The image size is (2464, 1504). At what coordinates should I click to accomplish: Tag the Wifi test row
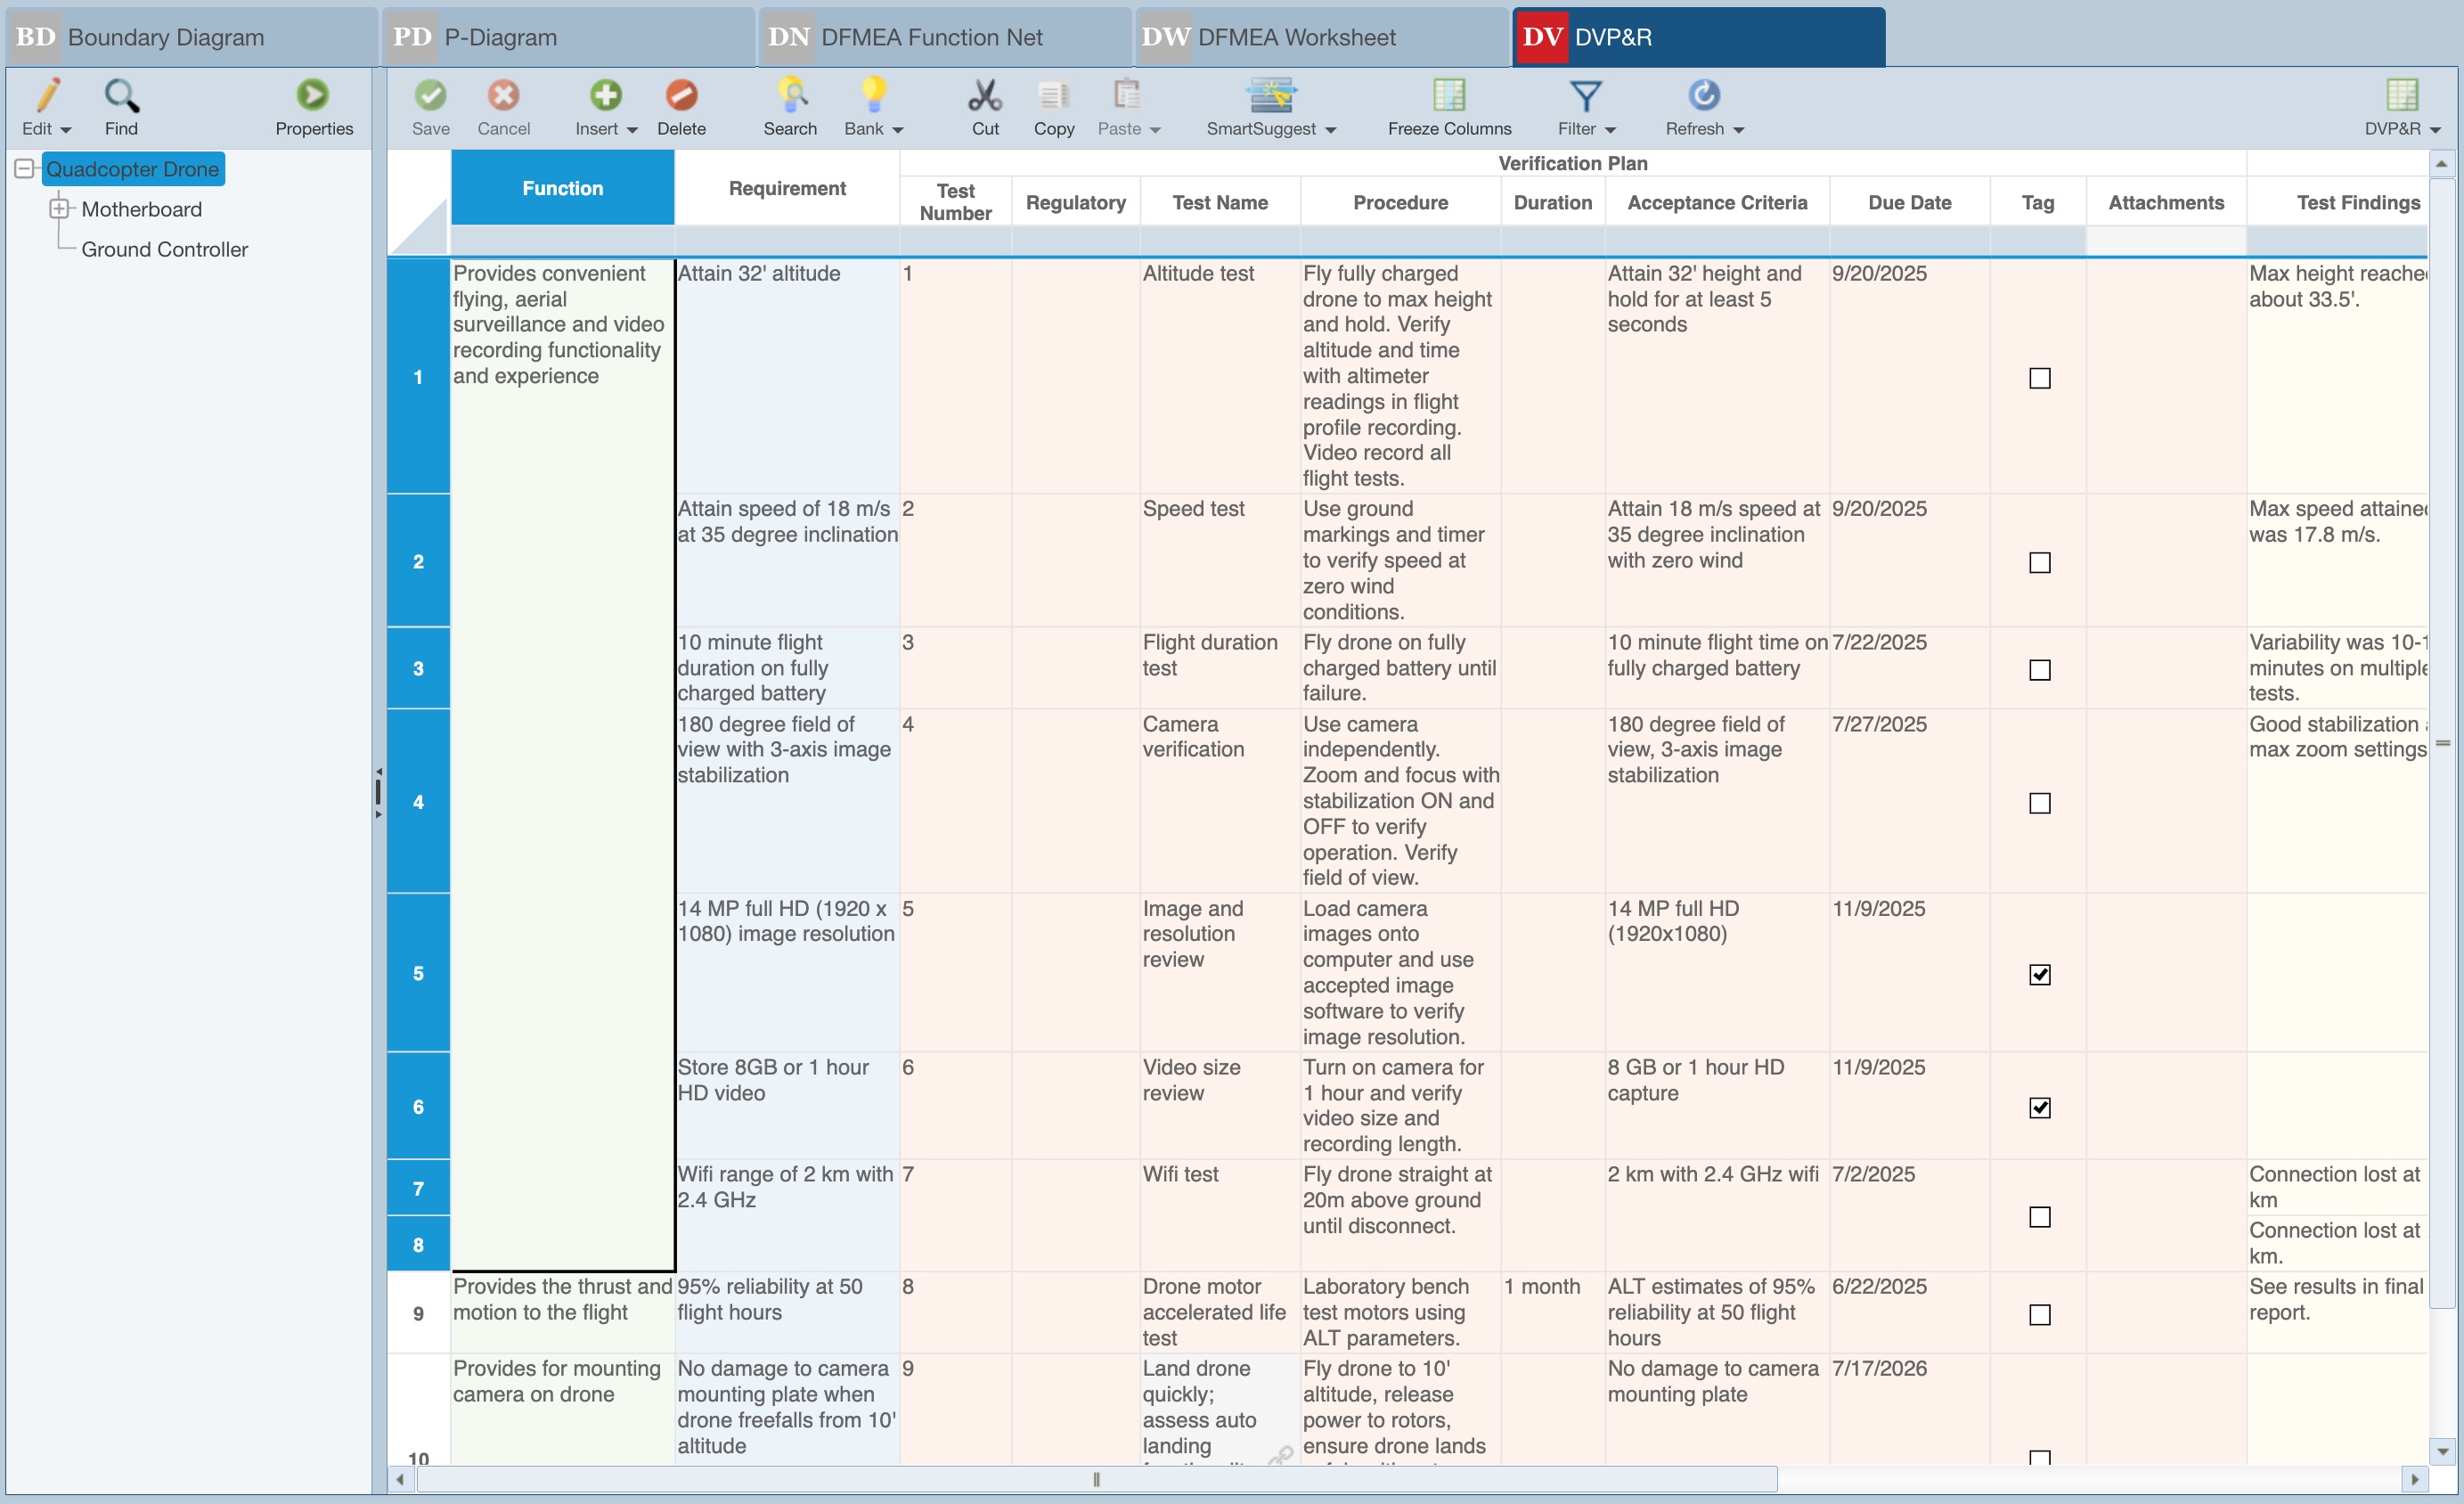[x=2039, y=1216]
